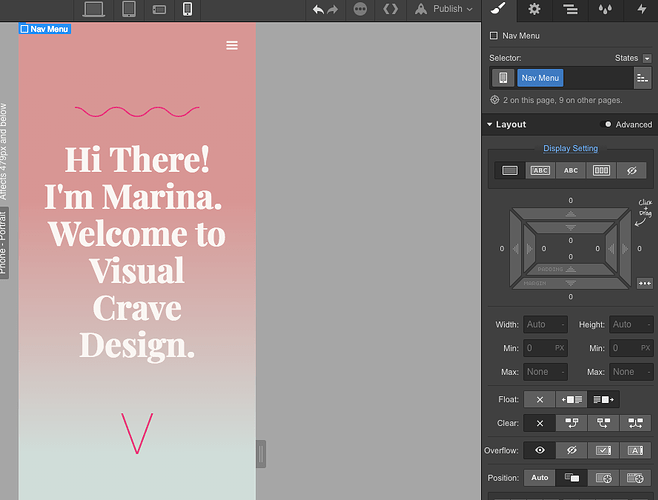This screenshot has height=500, width=658.
Task: Click the right margin value
Action: [639, 249]
